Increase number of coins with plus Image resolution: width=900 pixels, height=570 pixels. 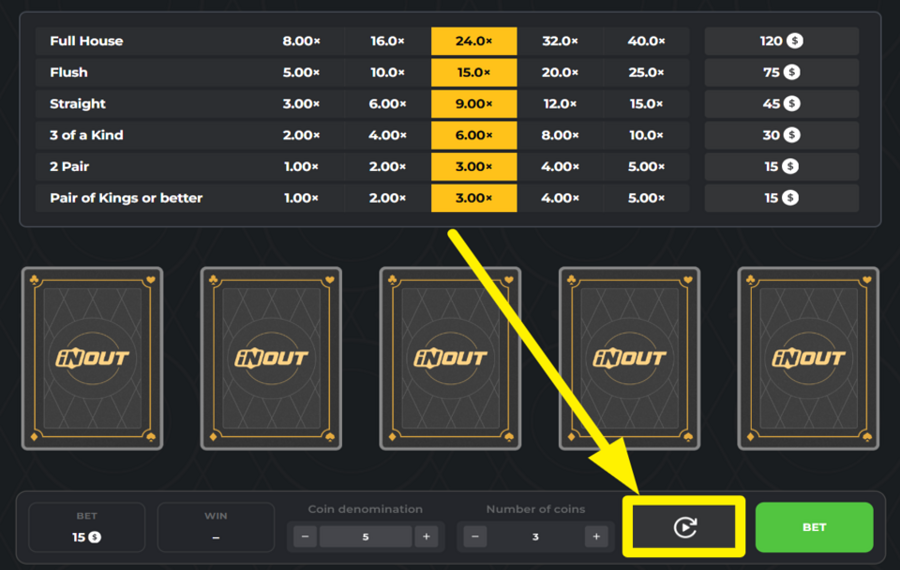click(596, 537)
